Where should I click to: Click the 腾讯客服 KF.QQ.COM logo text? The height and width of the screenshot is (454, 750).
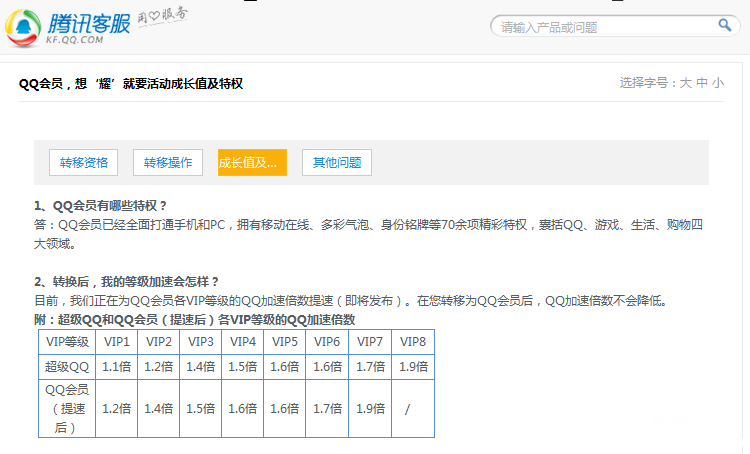pyautogui.click(x=88, y=28)
